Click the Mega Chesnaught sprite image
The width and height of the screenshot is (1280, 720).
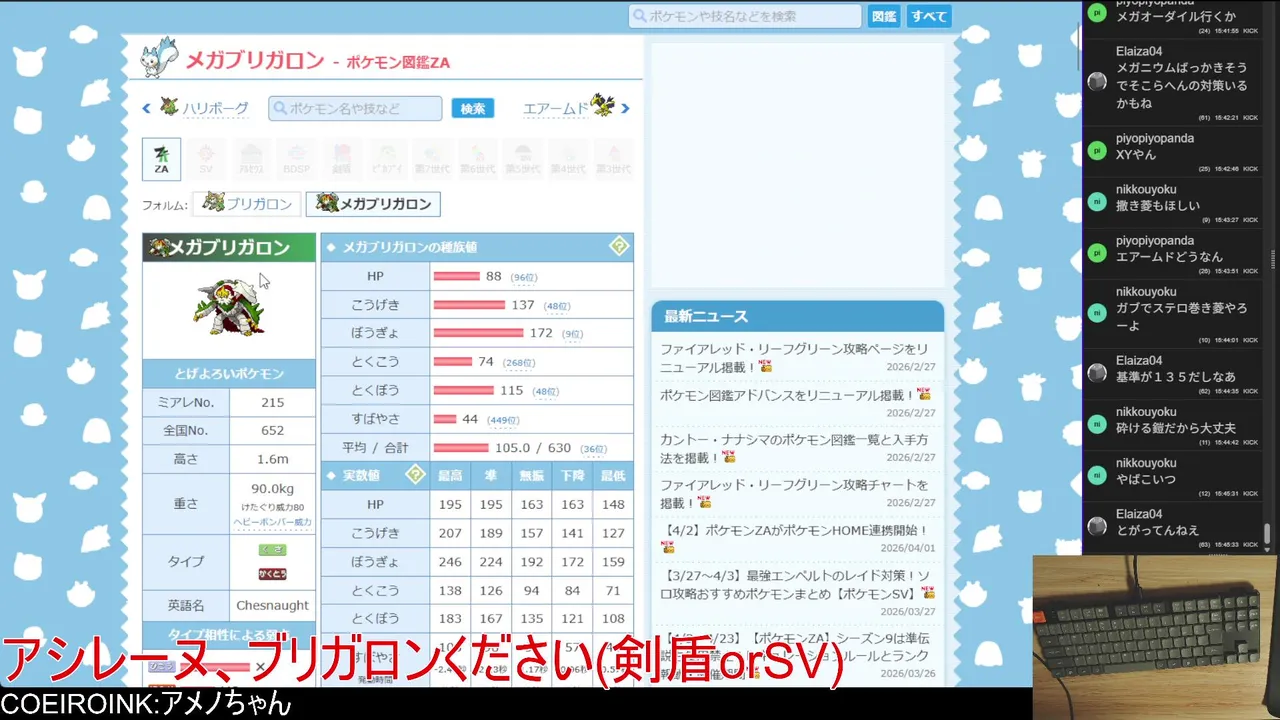tap(229, 306)
